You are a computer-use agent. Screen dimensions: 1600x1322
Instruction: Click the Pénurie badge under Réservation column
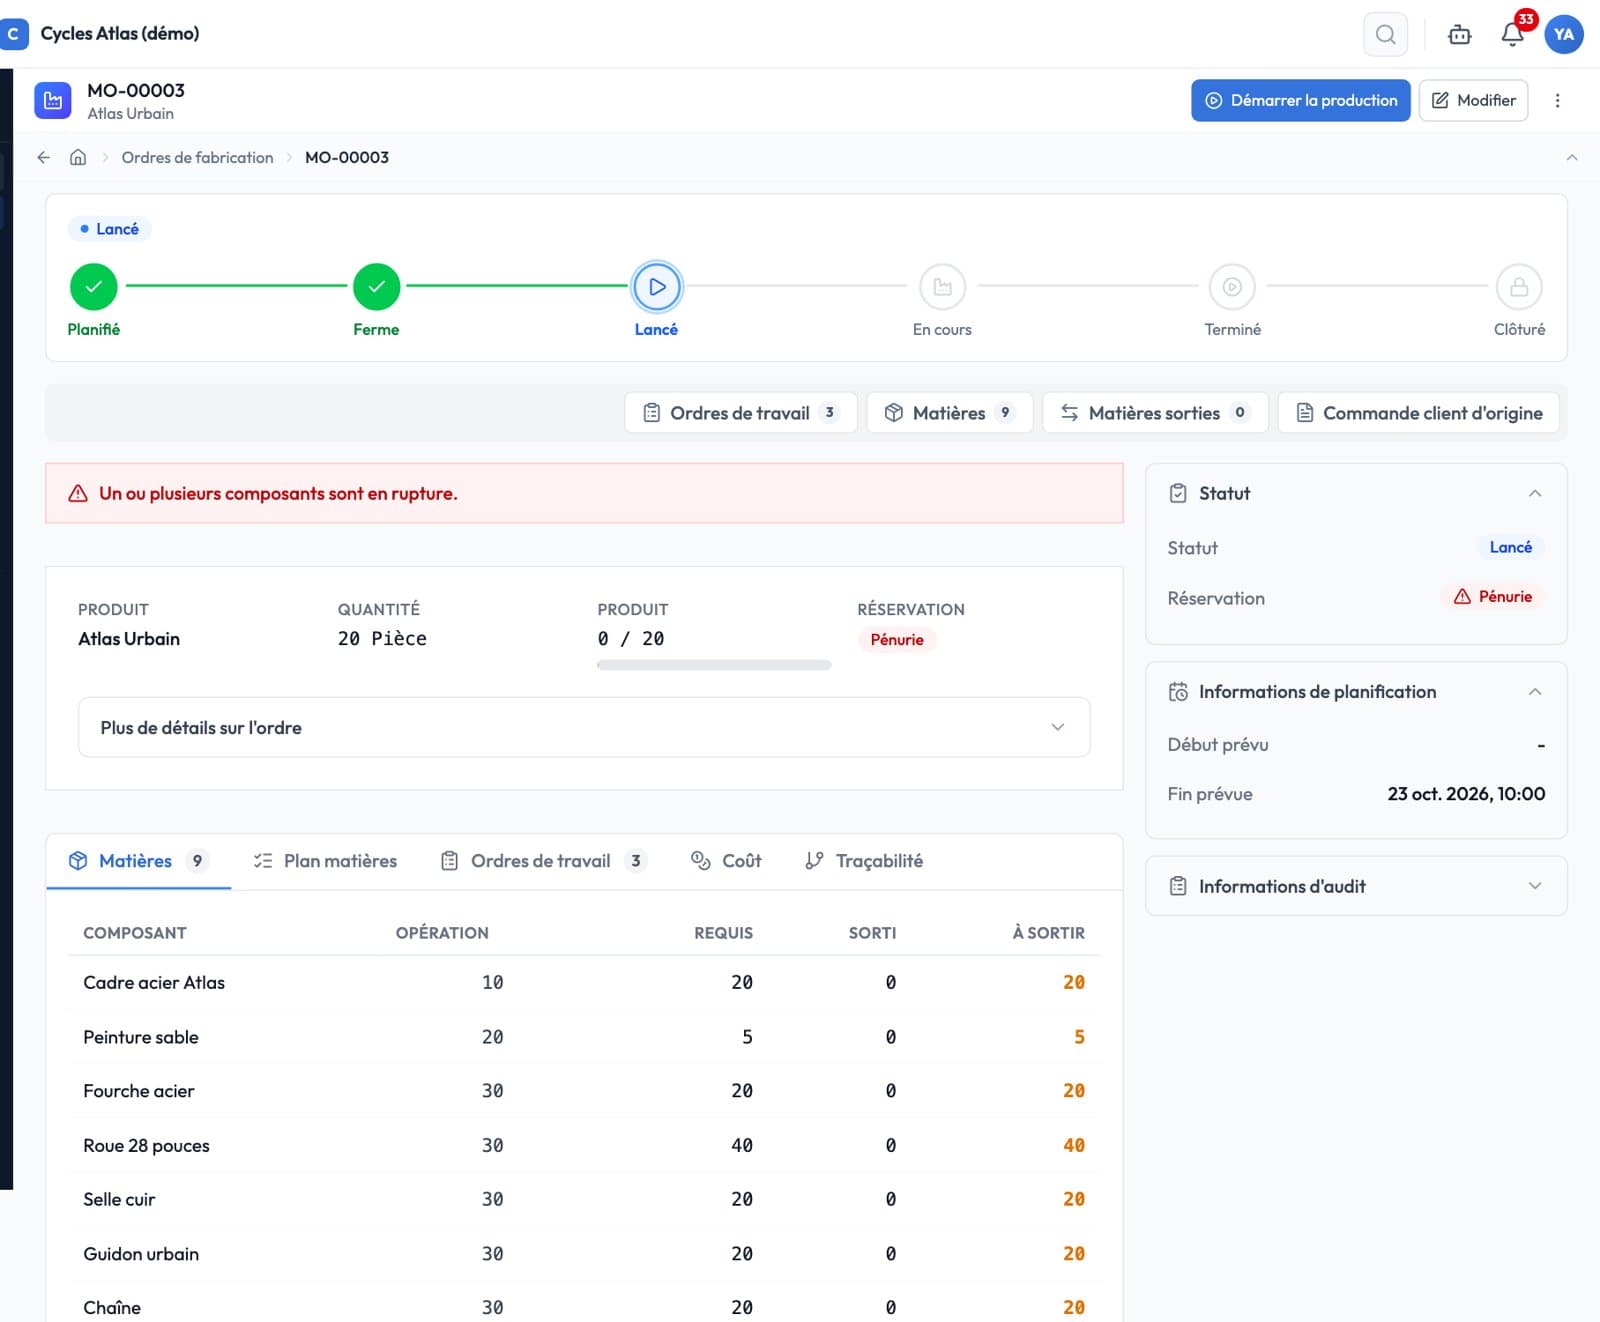pos(897,640)
